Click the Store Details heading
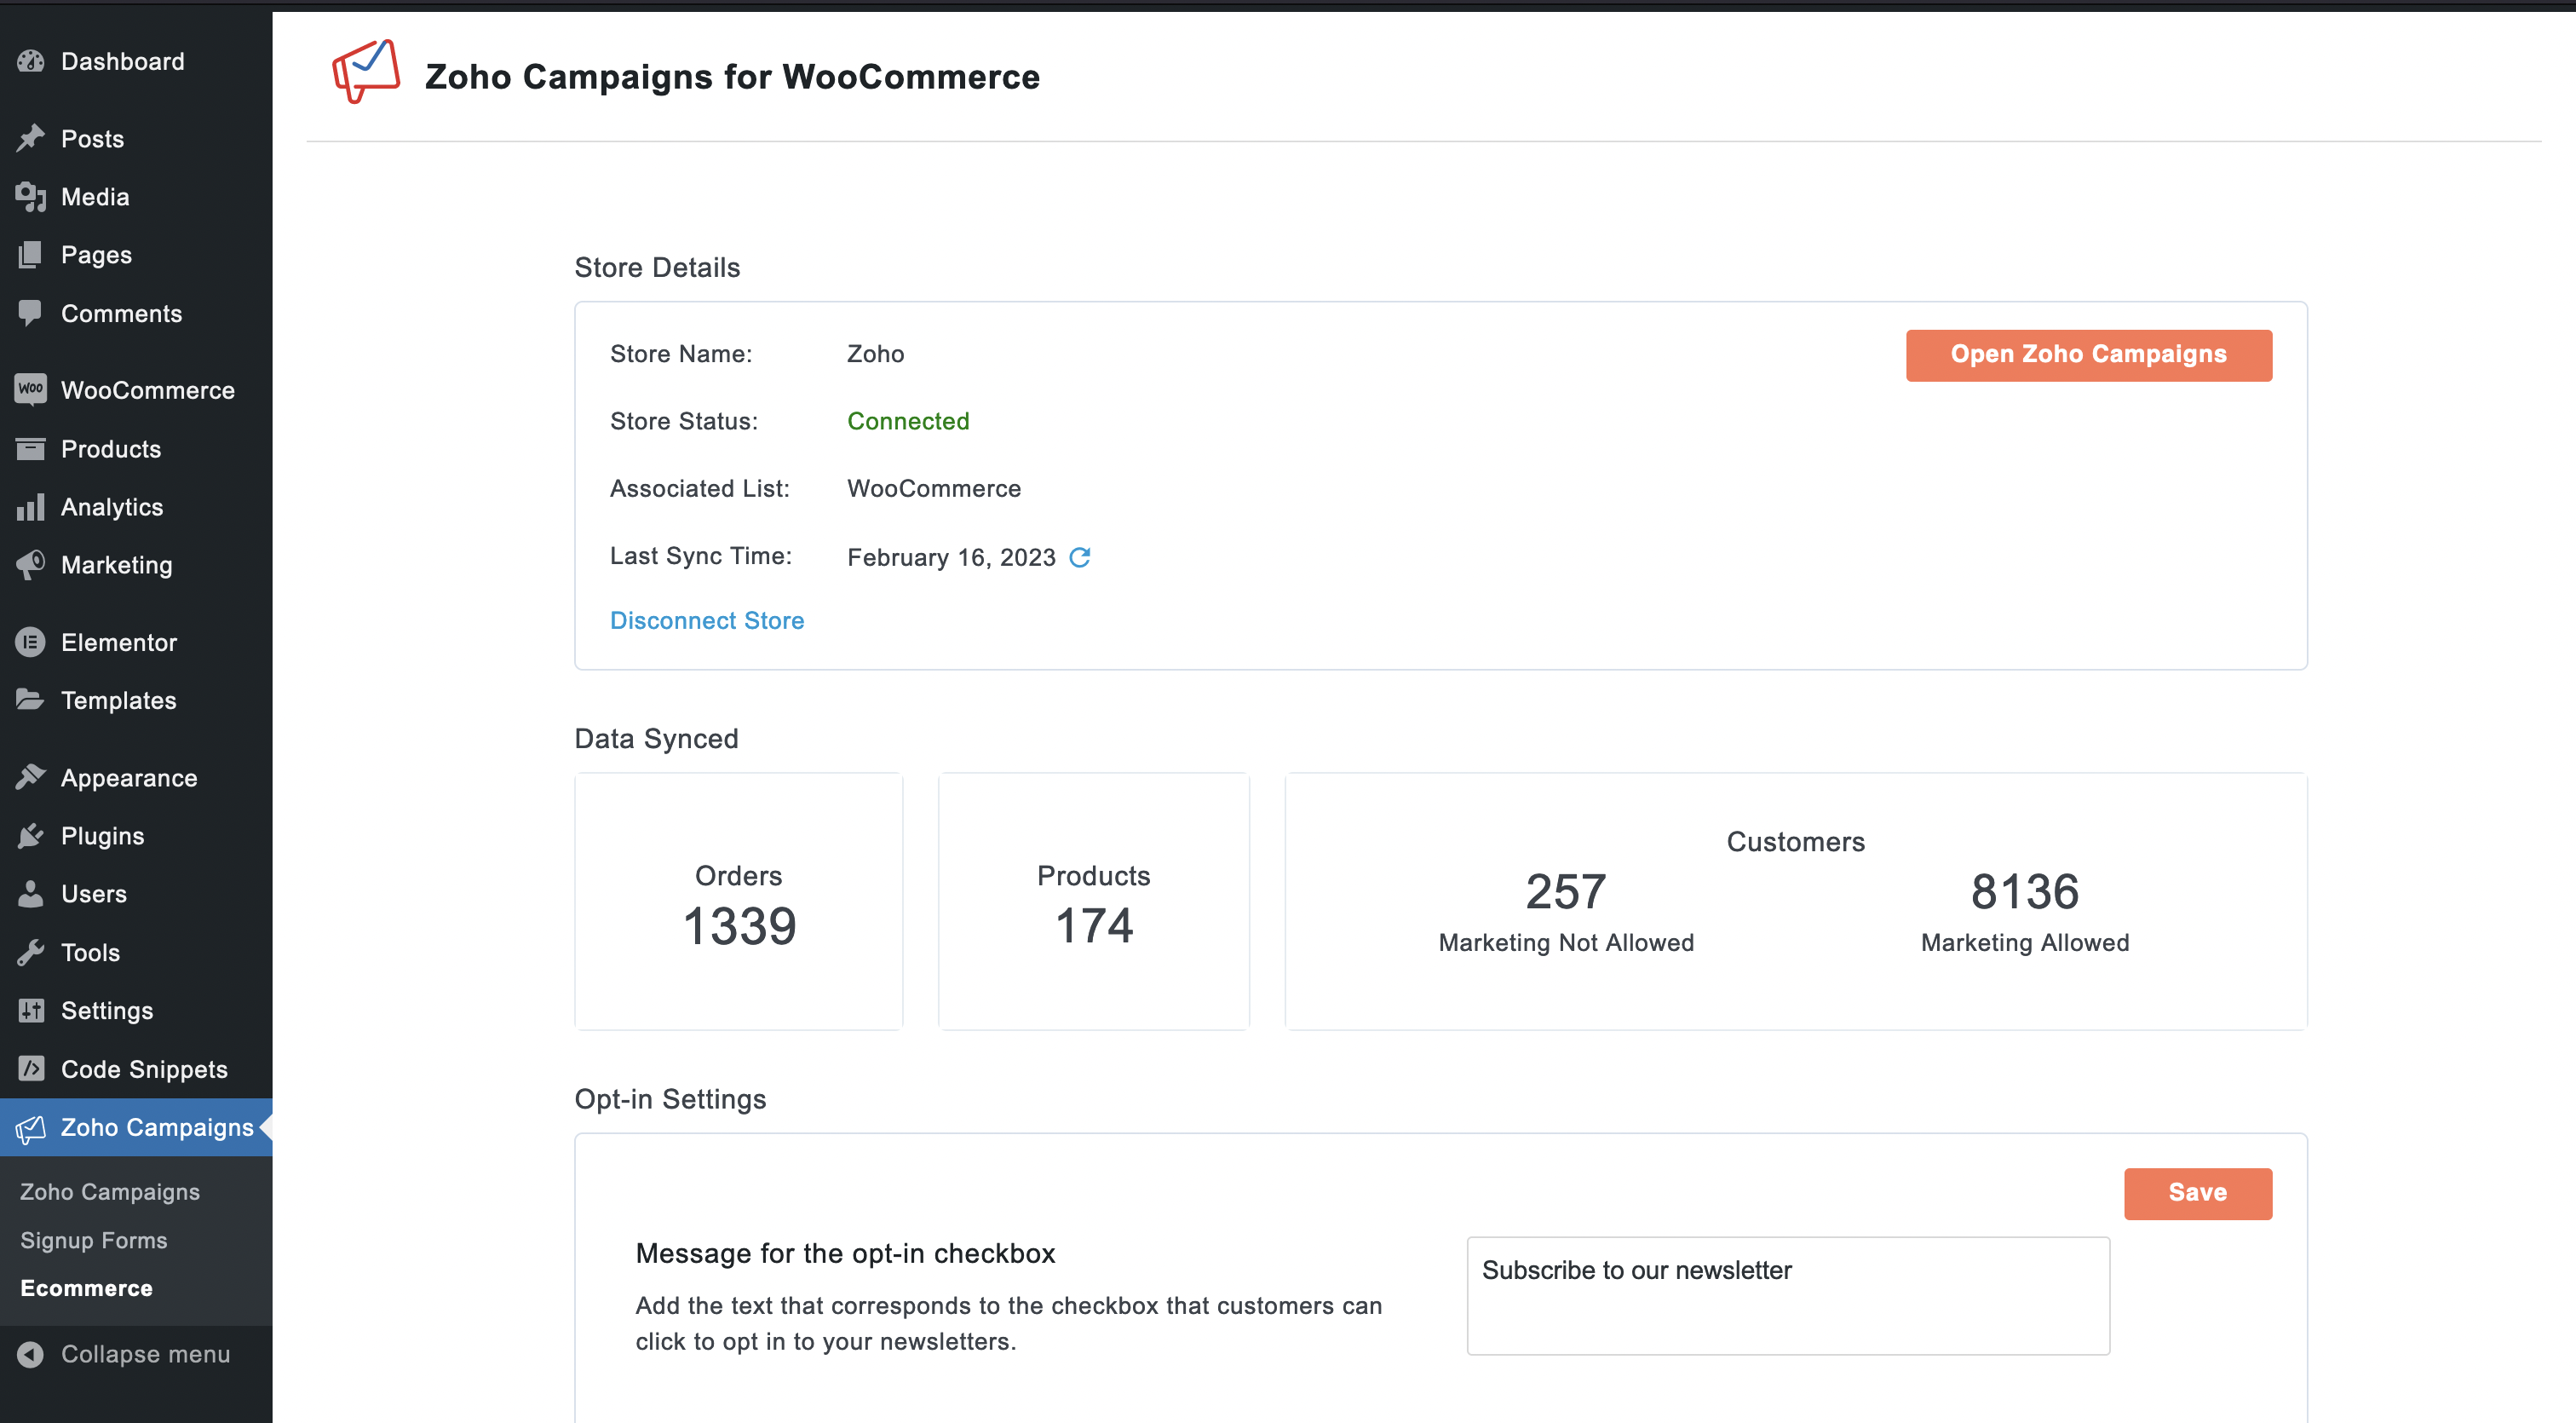Screen dimensions: 2576x1423 click(657, 267)
